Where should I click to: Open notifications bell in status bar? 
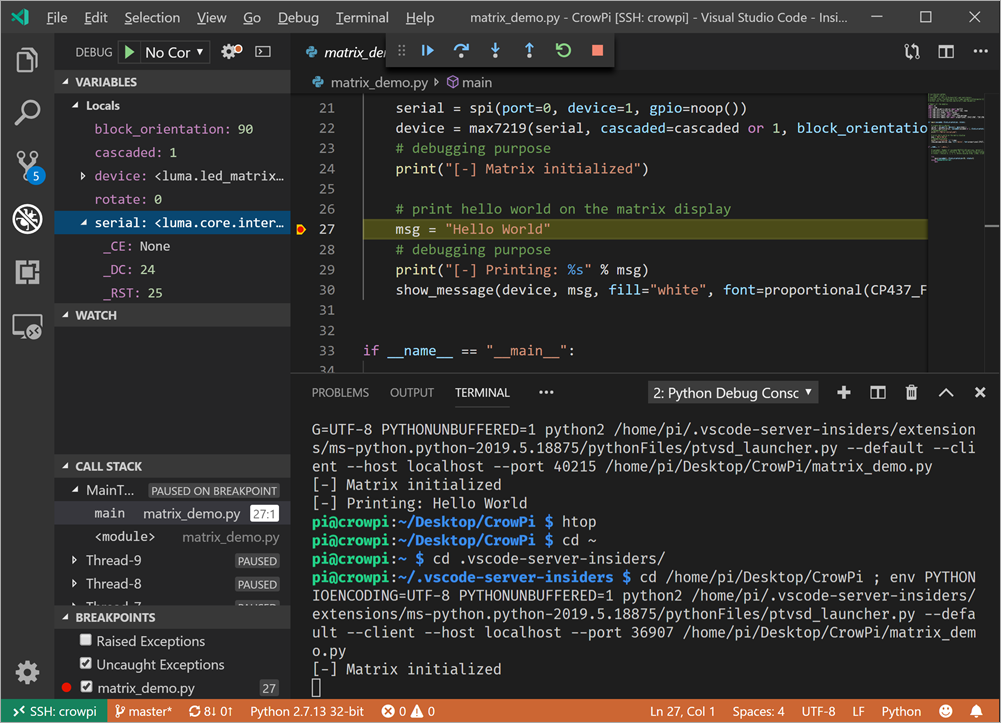(x=977, y=711)
